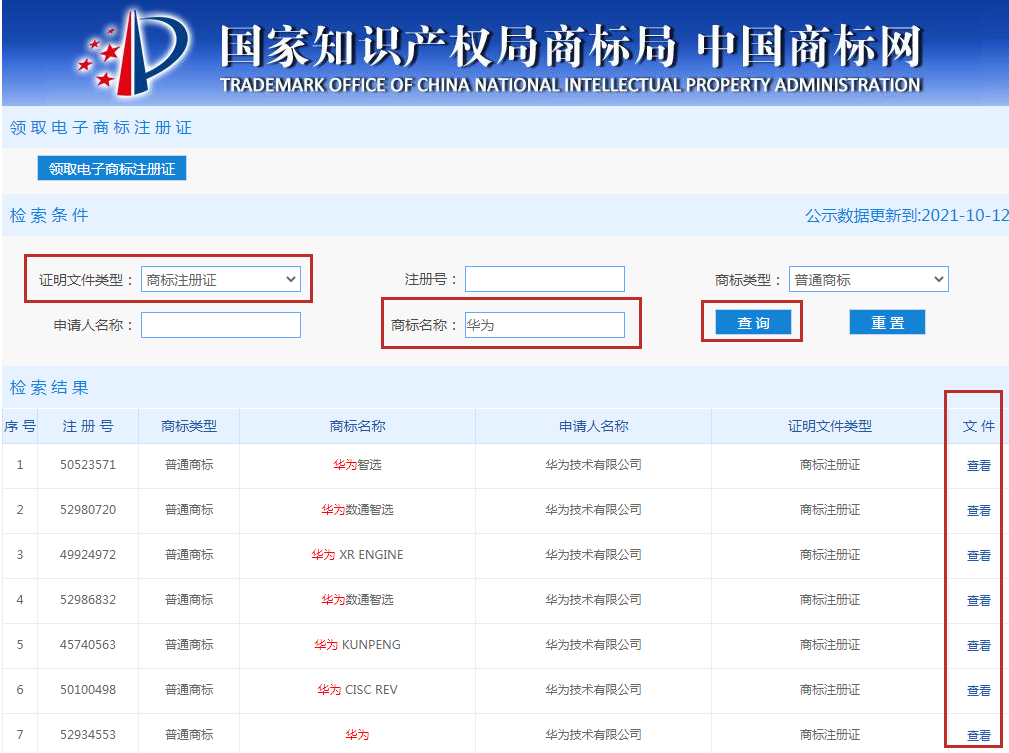Click the 领取电子商标注册证 blue button
The height and width of the screenshot is (753, 1009).
point(112,169)
